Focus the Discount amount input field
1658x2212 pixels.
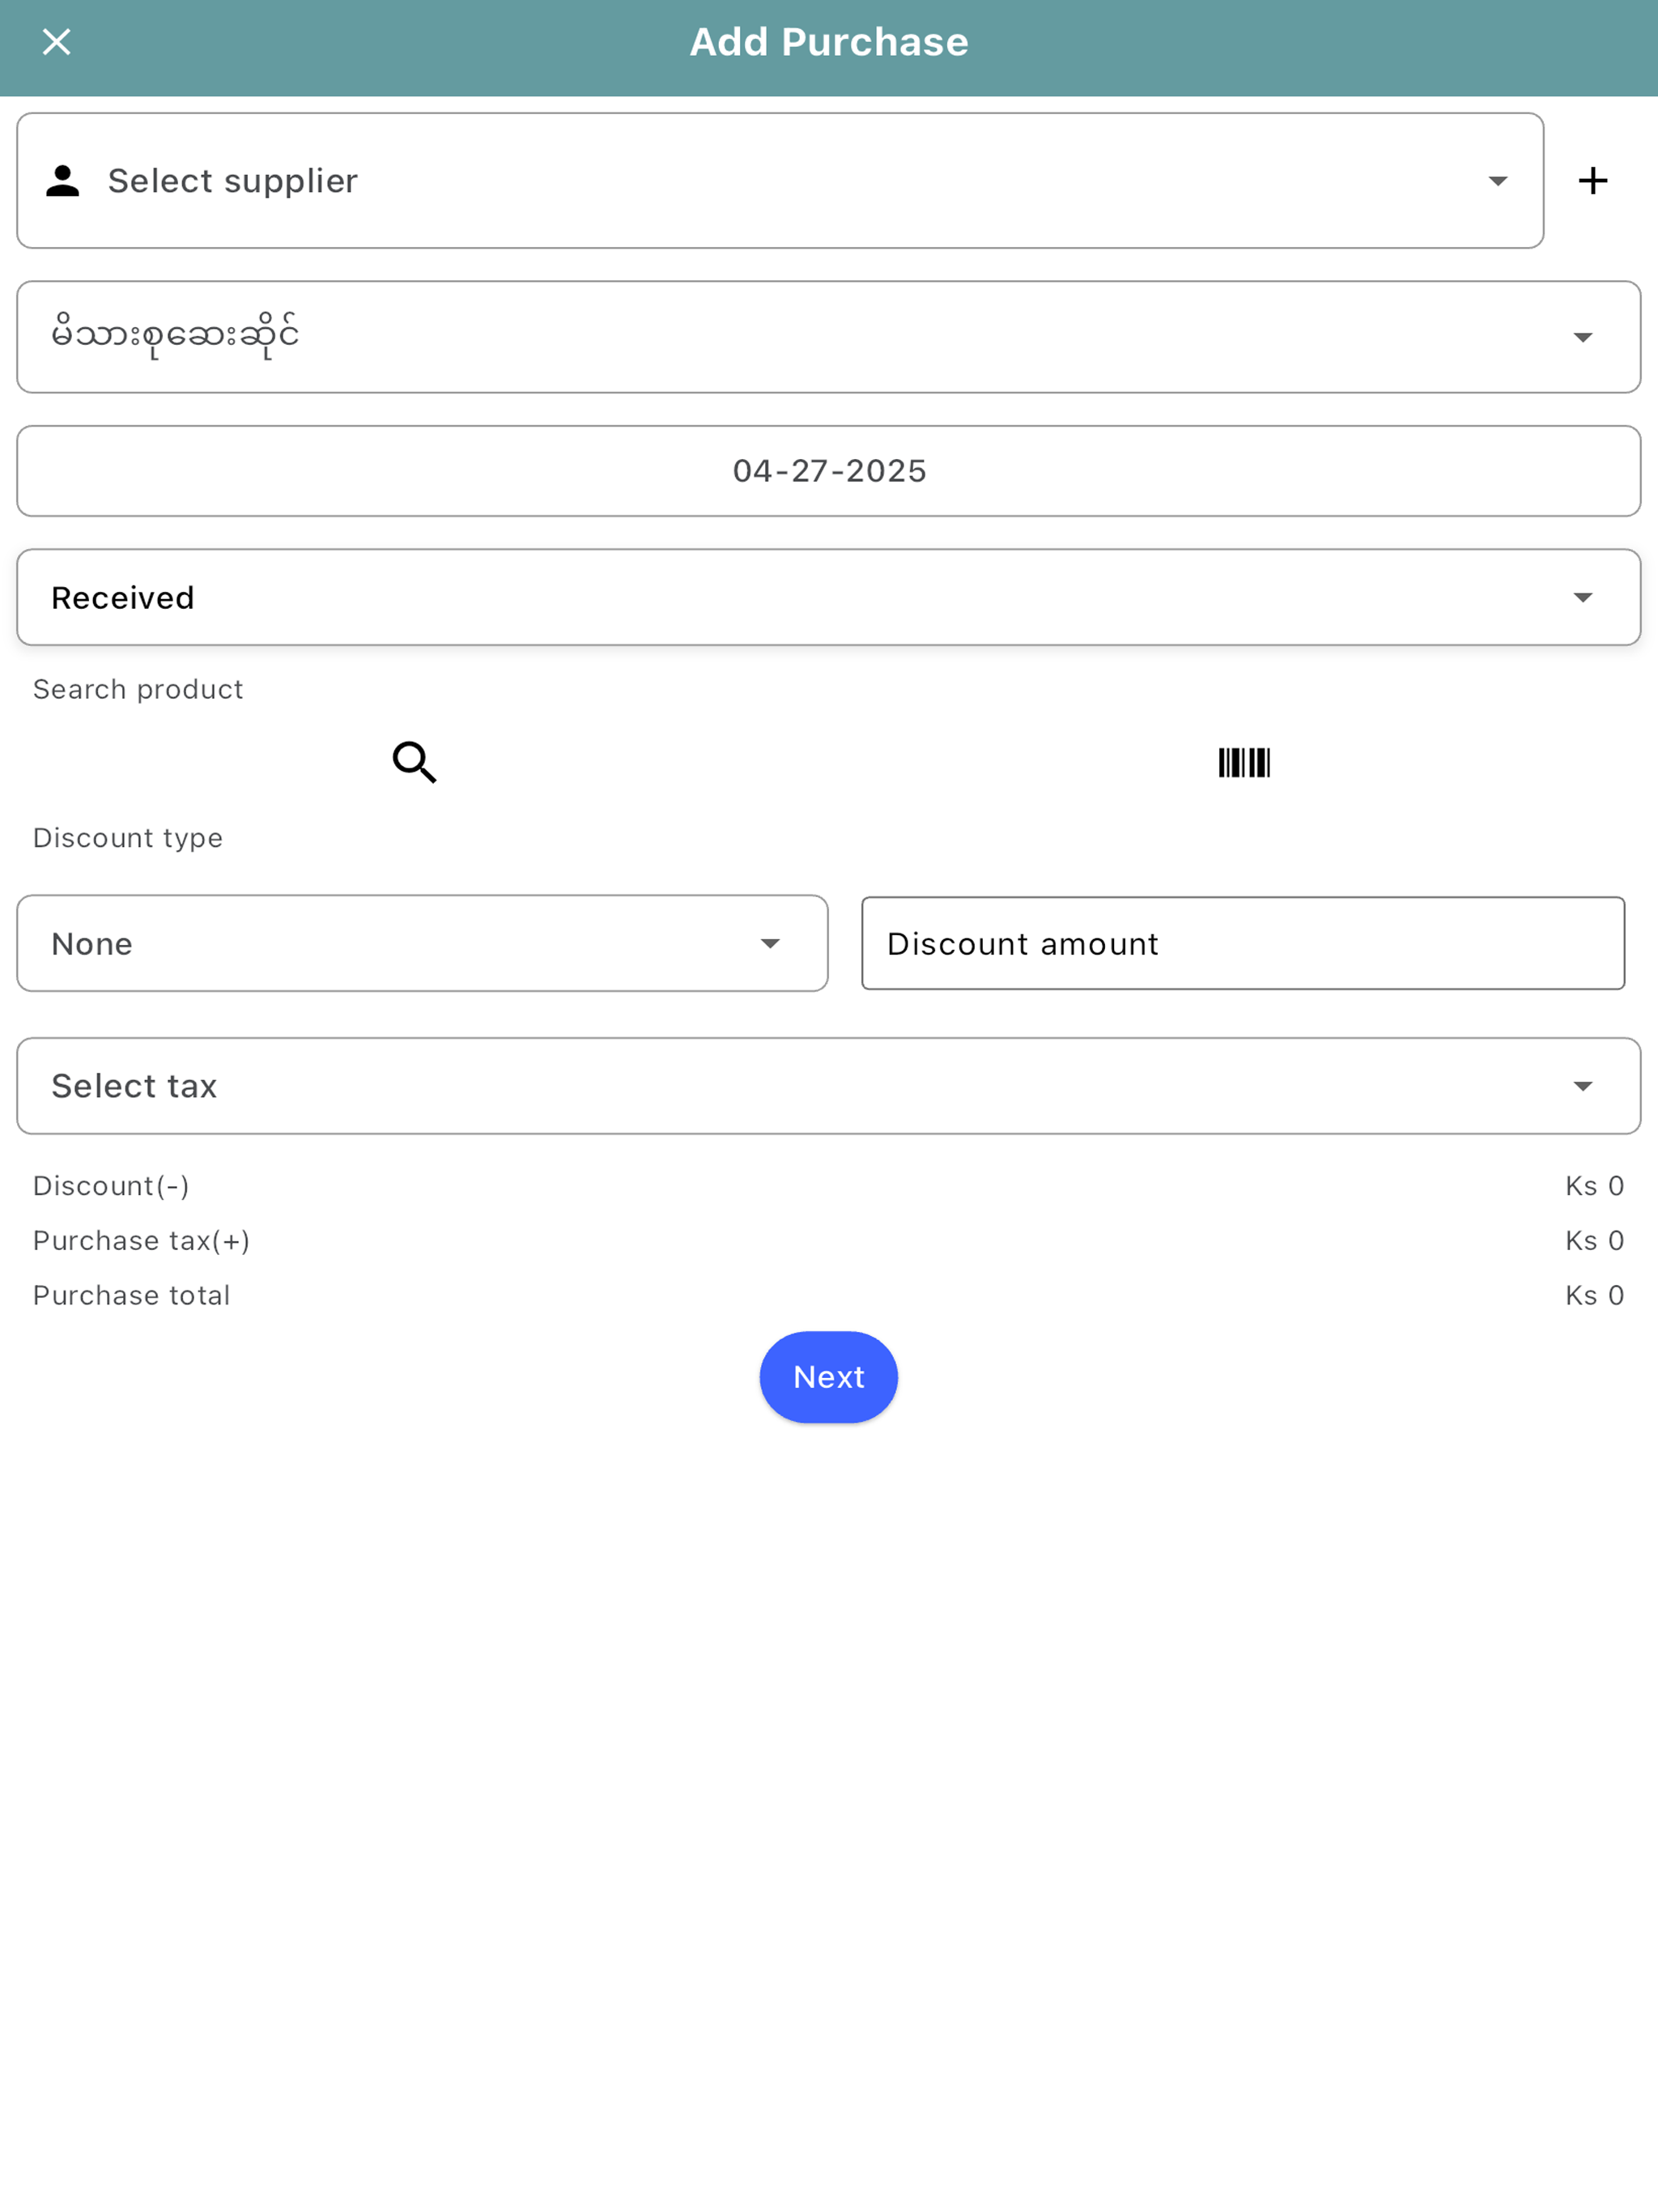tap(1243, 943)
